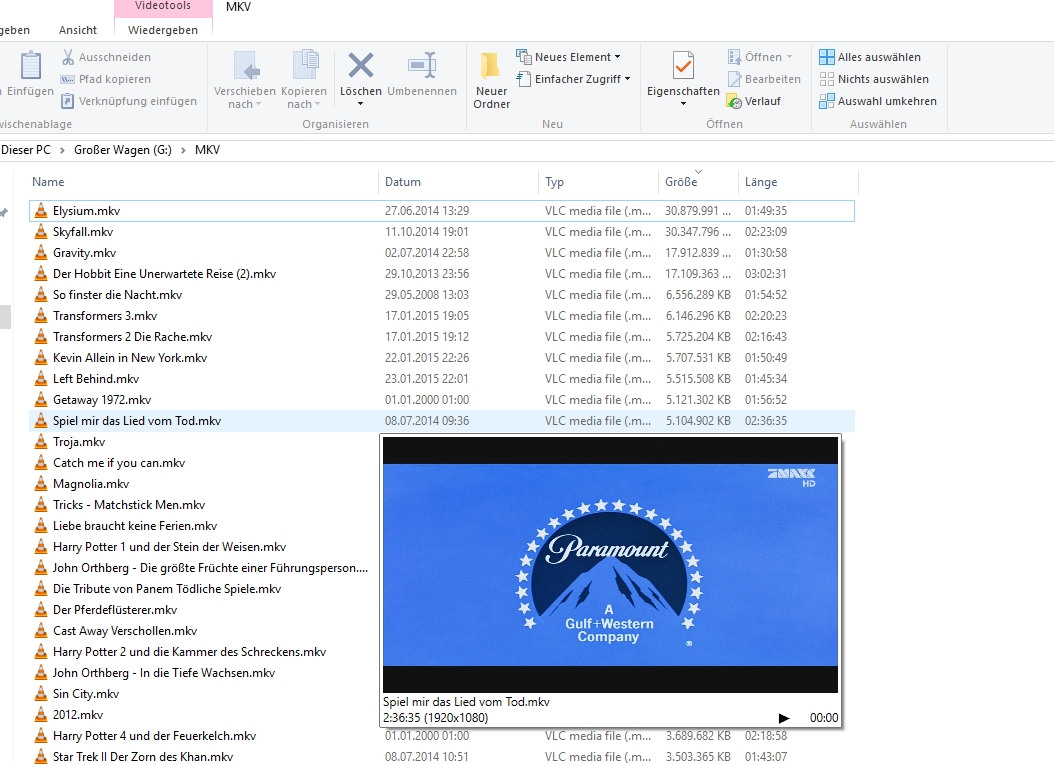The width and height of the screenshot is (1054, 765).
Task: Click Nichts auswählen
Action: (x=874, y=79)
